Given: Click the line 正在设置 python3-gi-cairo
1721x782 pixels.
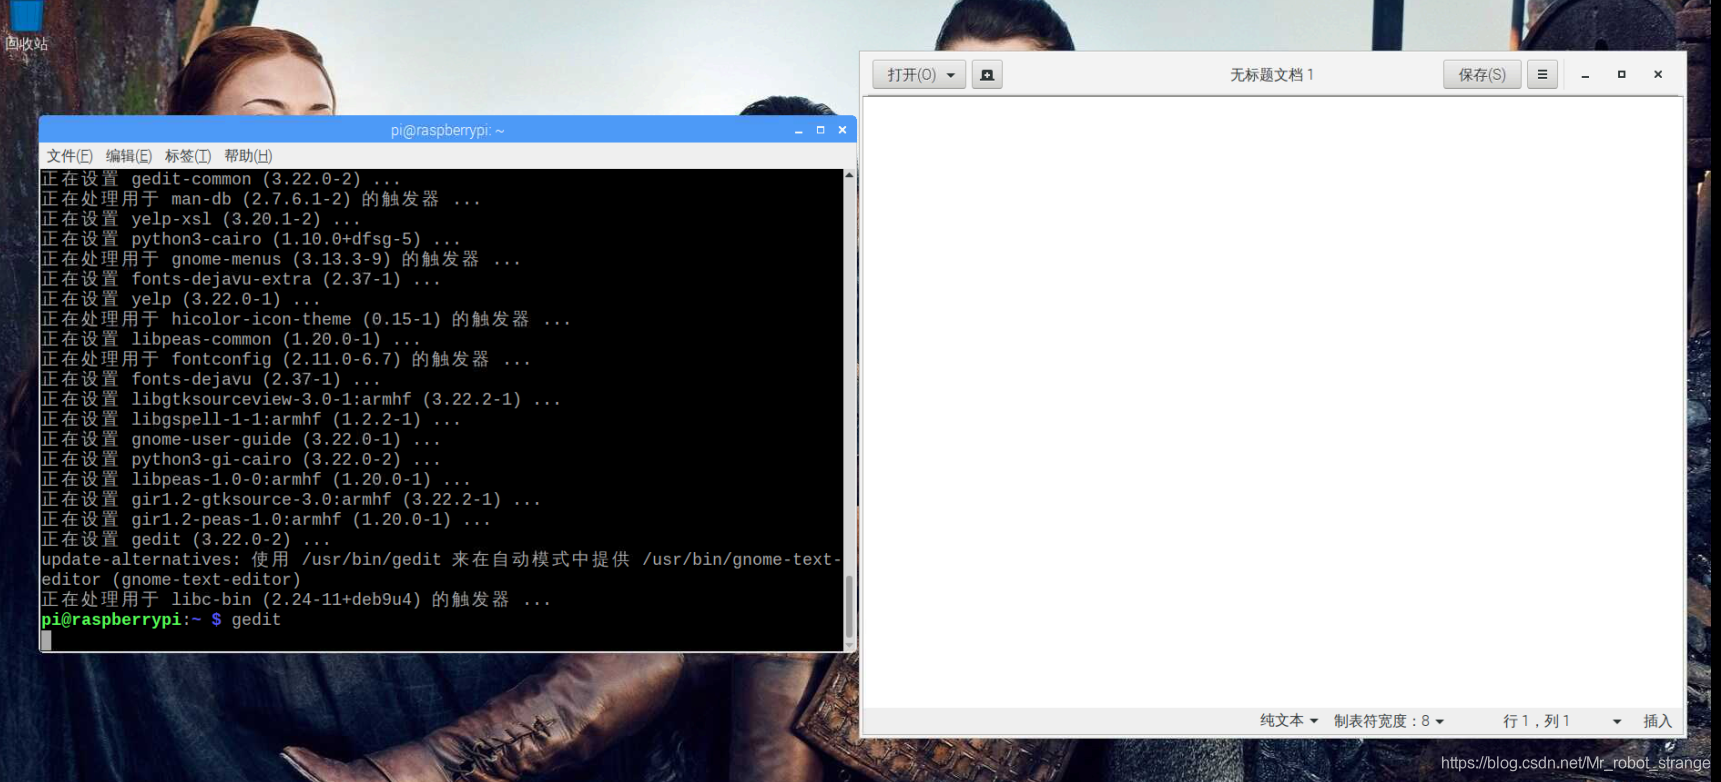Looking at the screenshot, I should (x=241, y=460).
